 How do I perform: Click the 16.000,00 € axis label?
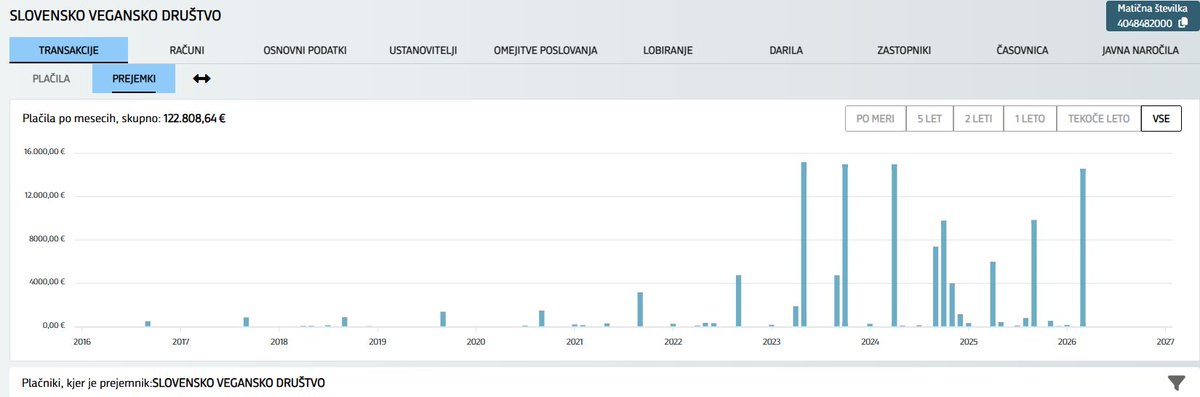[x=43, y=153]
